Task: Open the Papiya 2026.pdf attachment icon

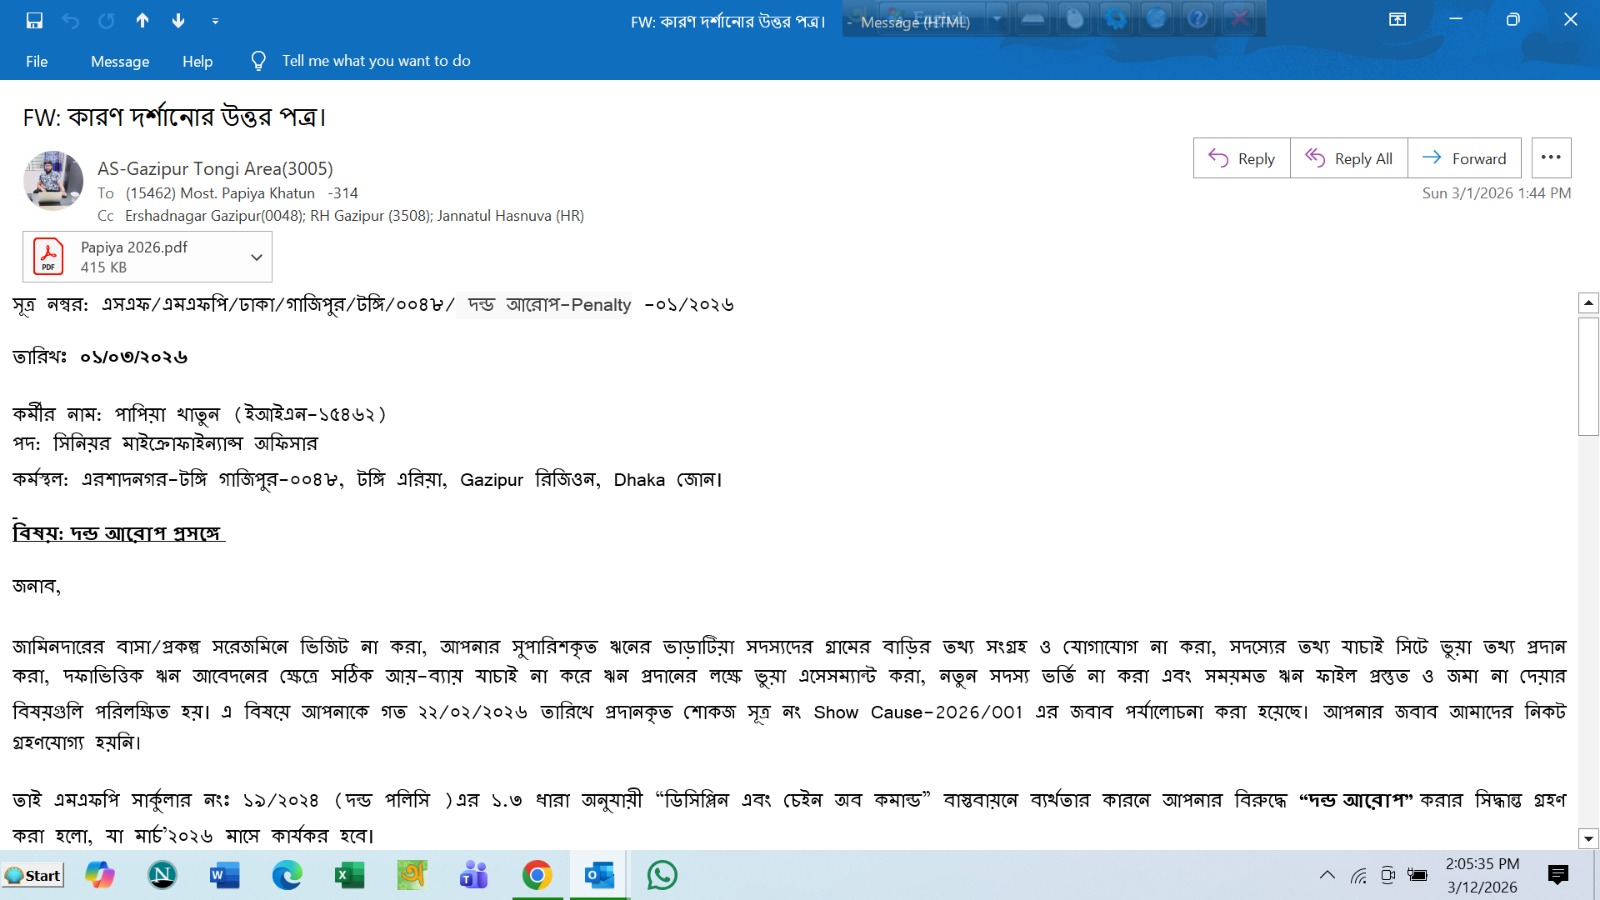Action: (x=48, y=257)
